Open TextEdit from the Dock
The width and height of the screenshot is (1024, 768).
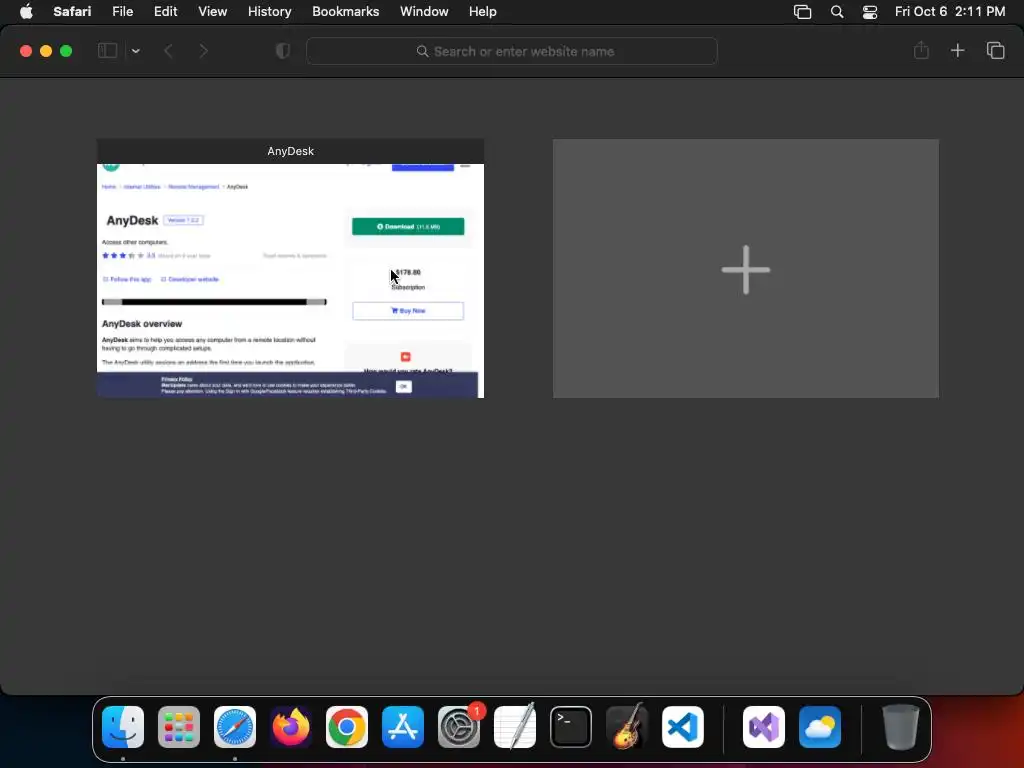tap(515, 727)
